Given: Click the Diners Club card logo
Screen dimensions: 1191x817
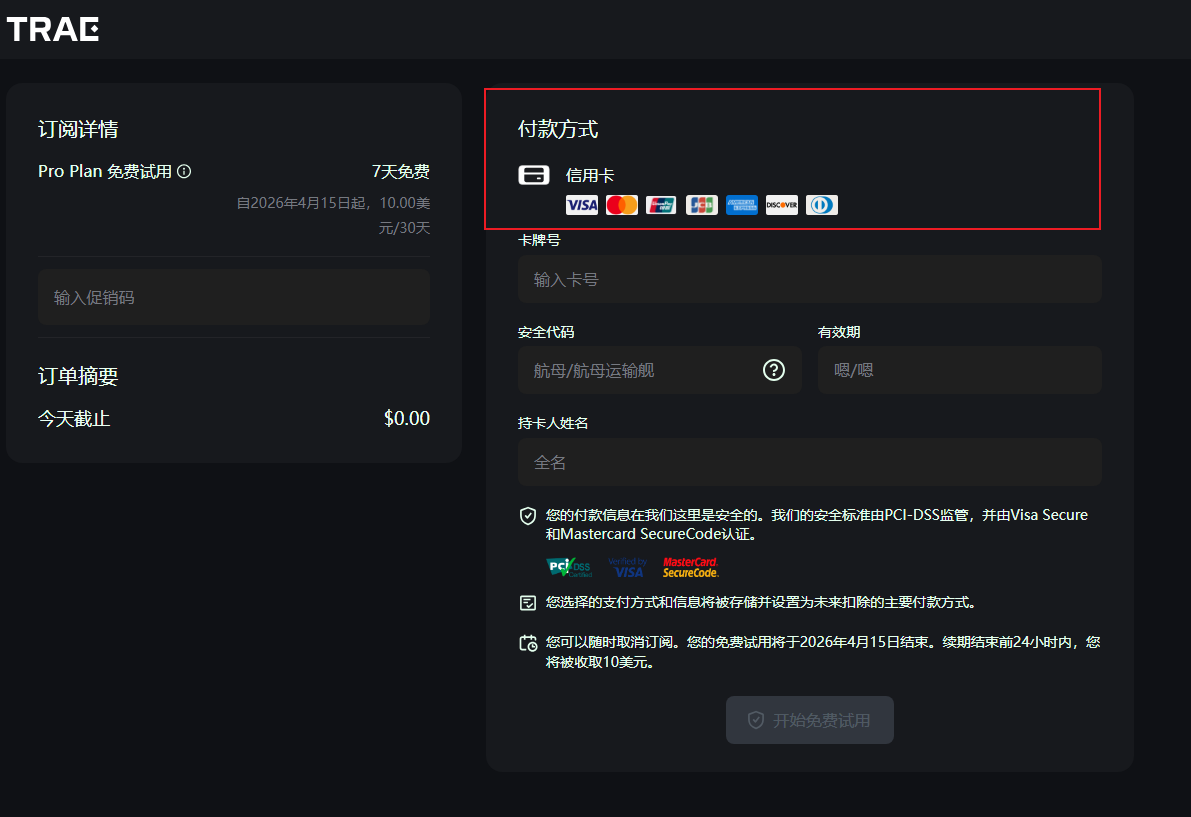Looking at the screenshot, I should (x=821, y=205).
